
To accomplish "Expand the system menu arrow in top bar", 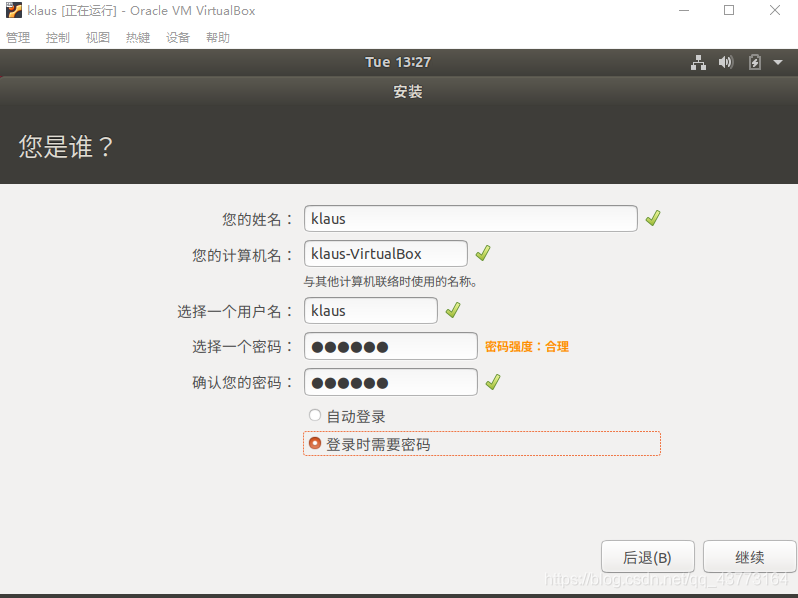I will click(778, 63).
